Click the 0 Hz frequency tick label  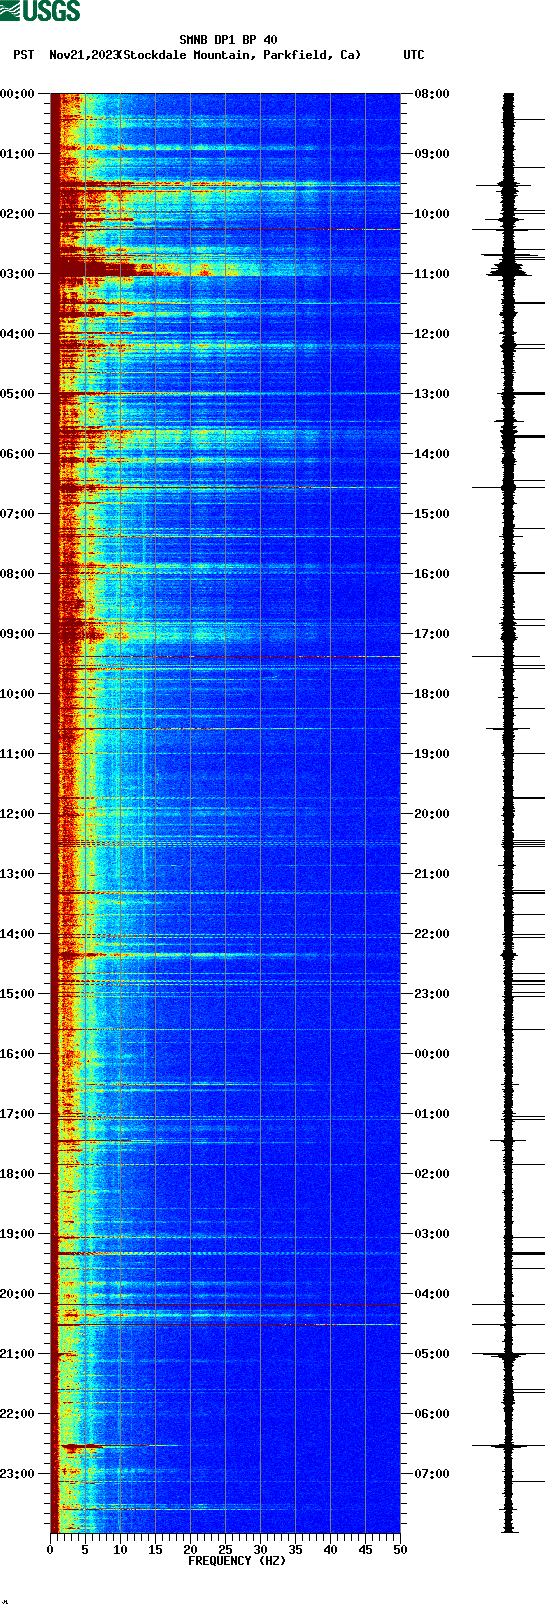click(50, 1550)
